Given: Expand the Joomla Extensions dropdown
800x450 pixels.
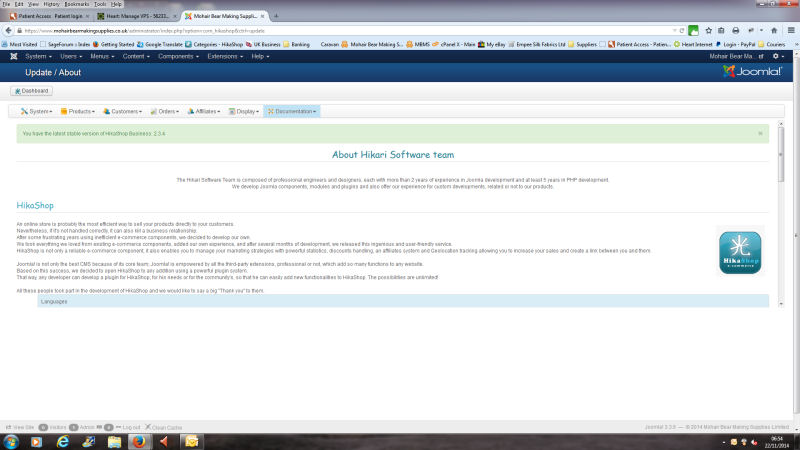Looking at the screenshot, I should (224, 56).
